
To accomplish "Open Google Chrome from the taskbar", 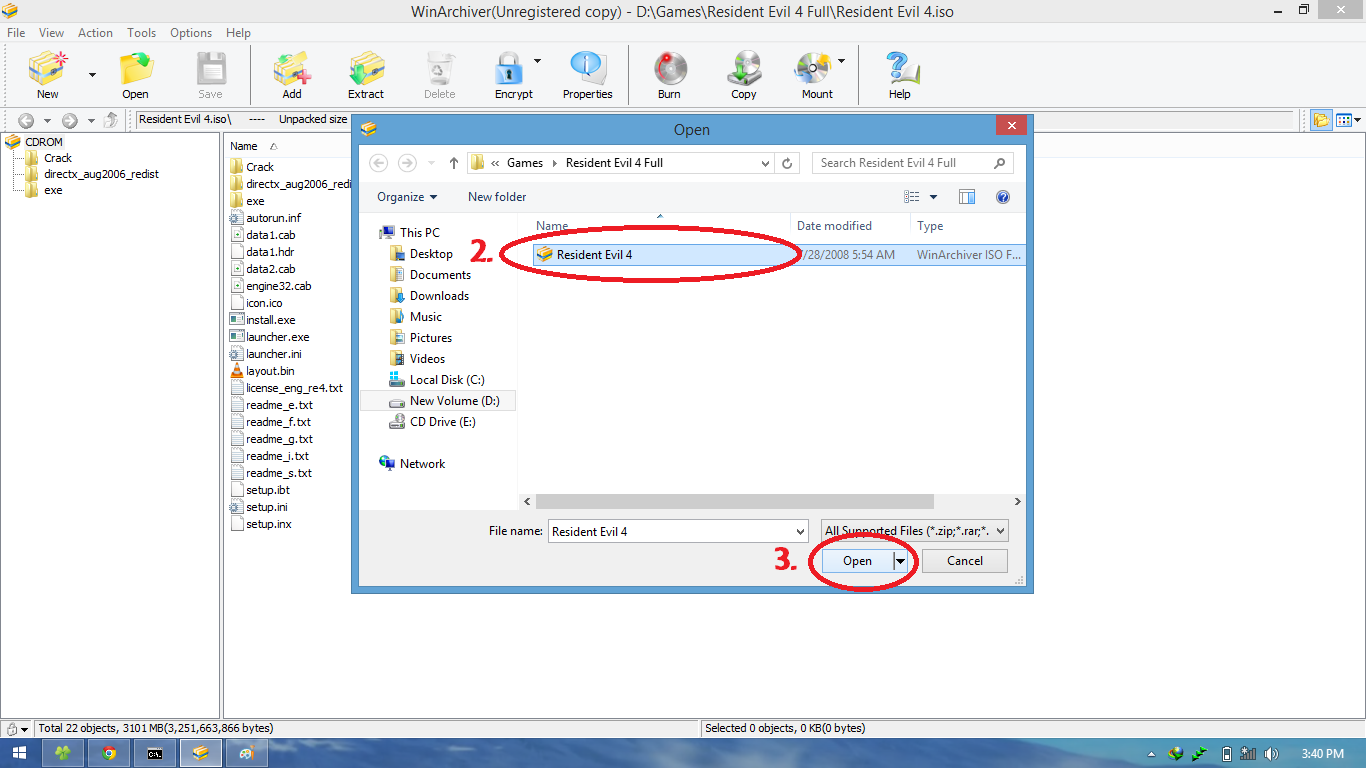I will [108, 754].
